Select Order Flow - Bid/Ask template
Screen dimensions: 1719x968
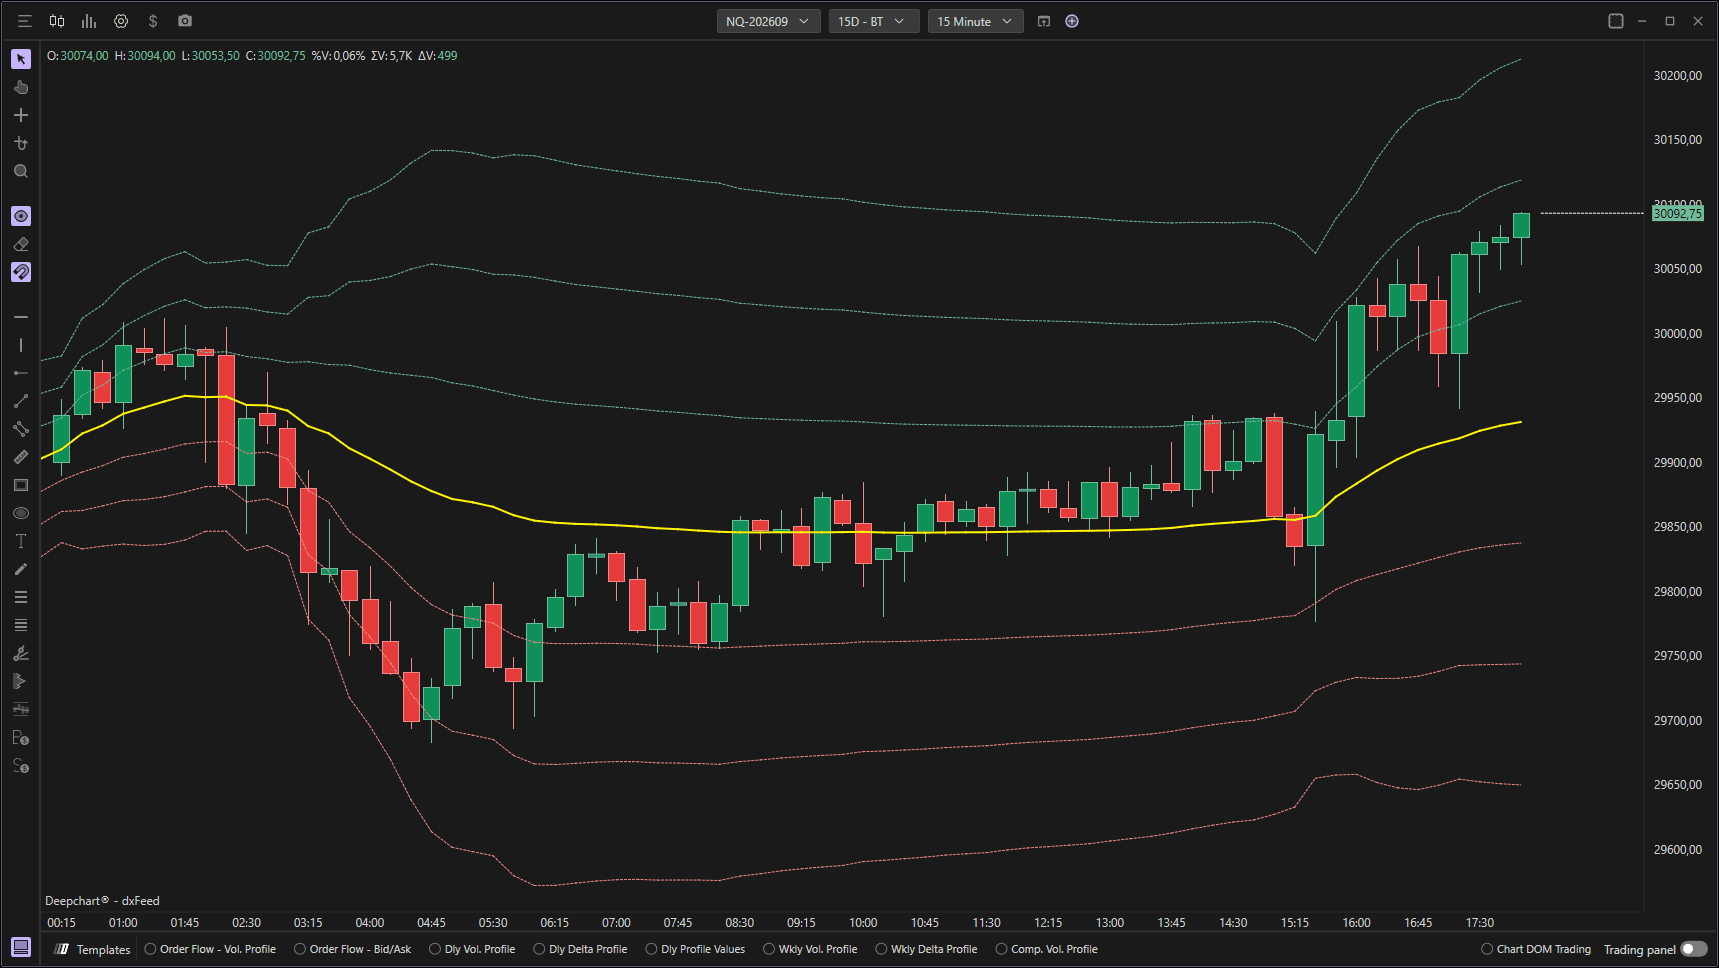(x=352, y=949)
